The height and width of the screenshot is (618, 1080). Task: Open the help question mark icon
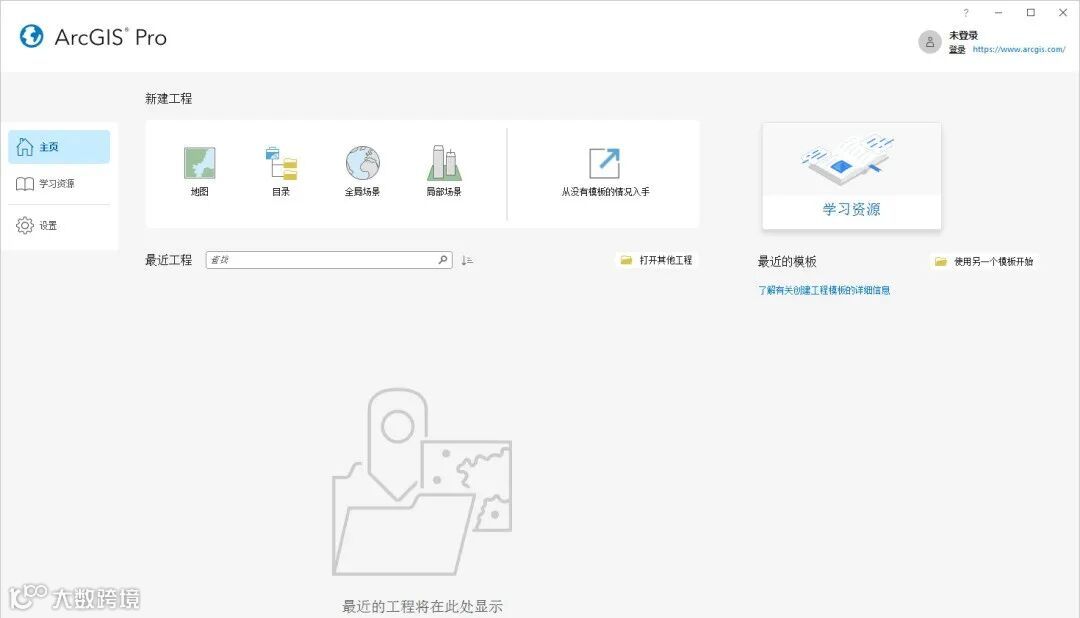tap(966, 12)
